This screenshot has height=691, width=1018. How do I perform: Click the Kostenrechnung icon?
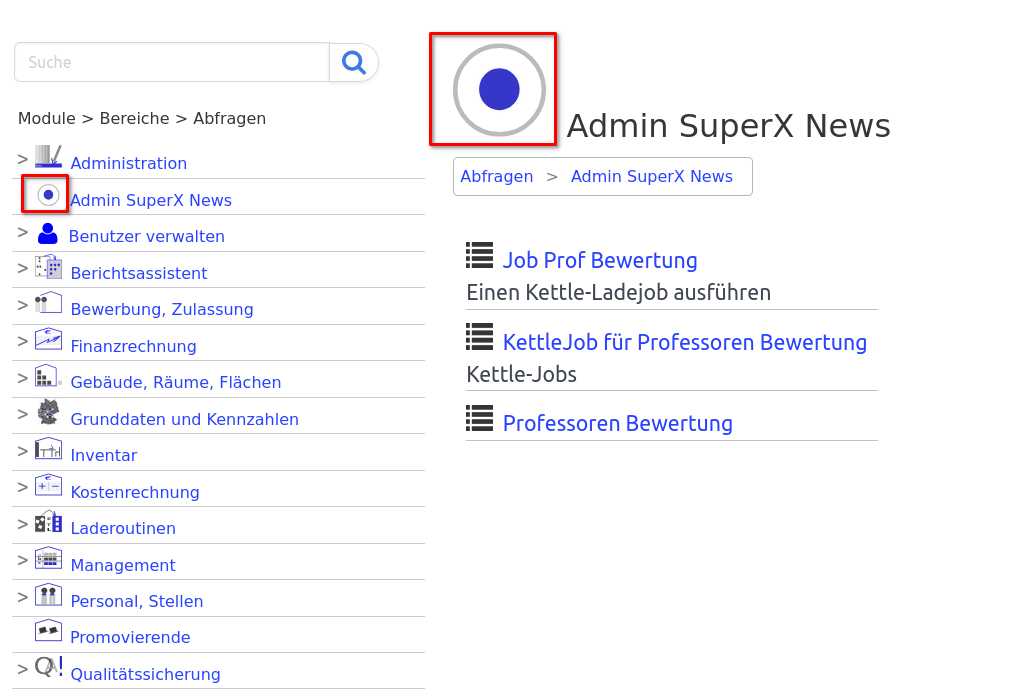tap(48, 486)
